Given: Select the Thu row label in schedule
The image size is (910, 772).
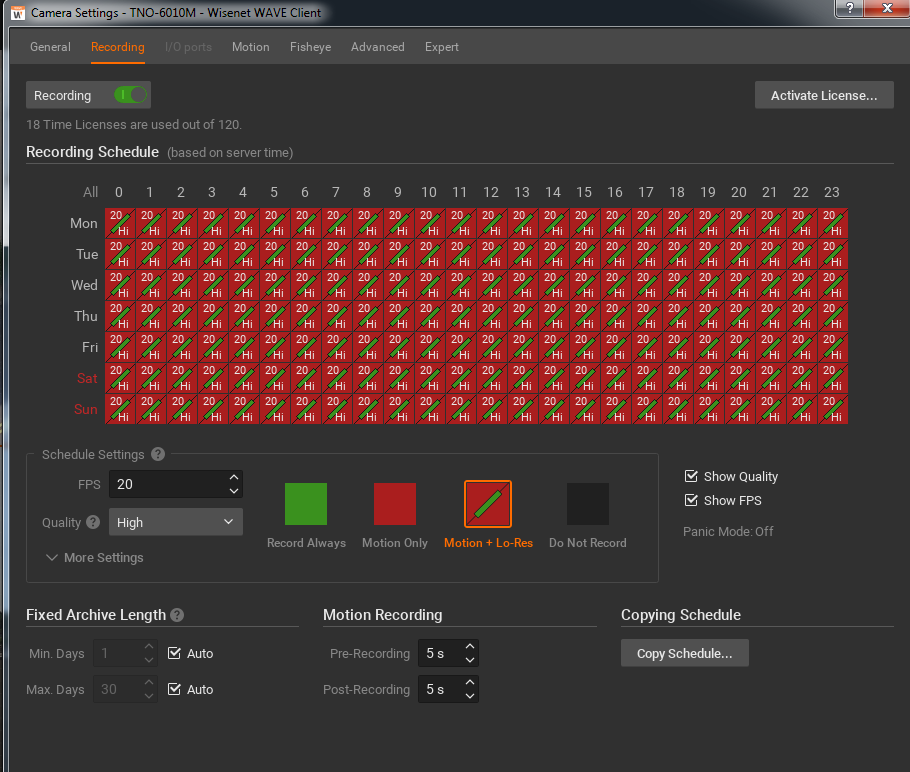Looking at the screenshot, I should (86, 316).
